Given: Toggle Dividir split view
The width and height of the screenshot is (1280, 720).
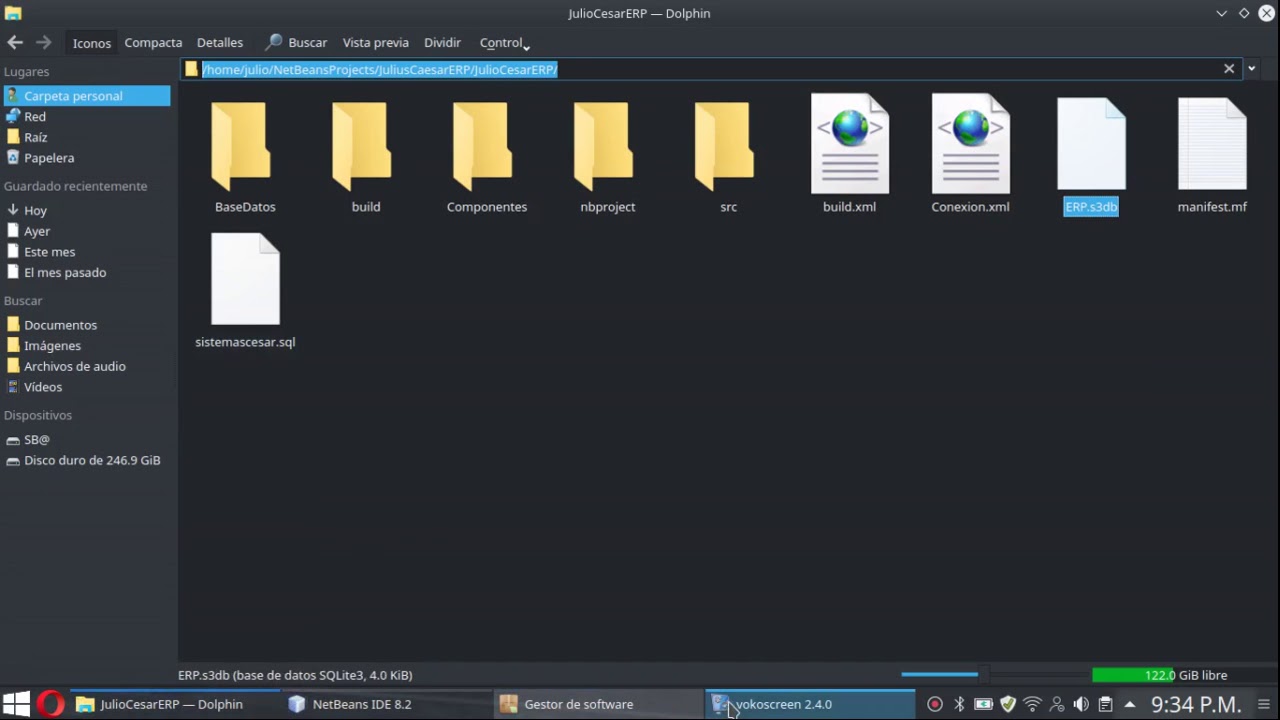Looking at the screenshot, I should [442, 43].
